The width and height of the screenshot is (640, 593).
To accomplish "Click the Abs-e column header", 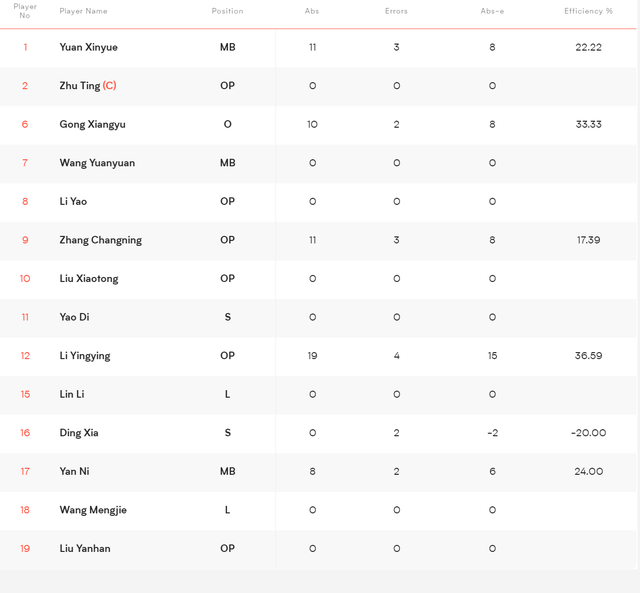I will [x=492, y=11].
